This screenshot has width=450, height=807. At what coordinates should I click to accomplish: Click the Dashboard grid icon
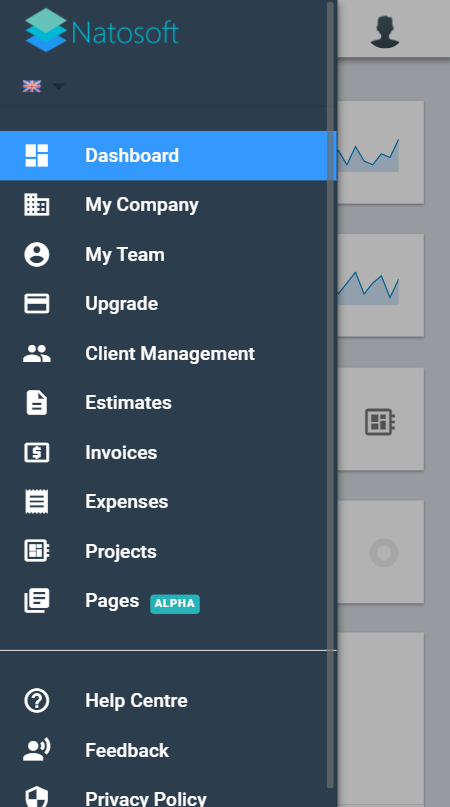click(37, 155)
